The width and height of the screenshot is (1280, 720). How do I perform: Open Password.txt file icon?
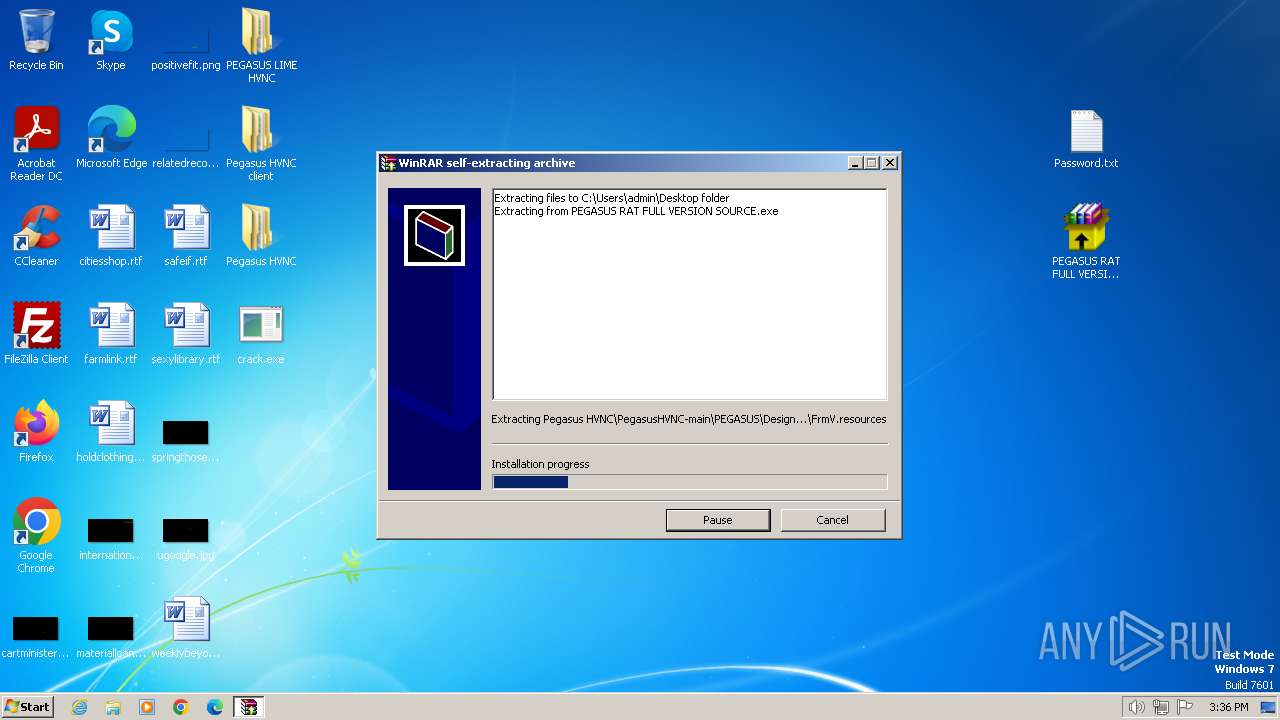pos(1086,138)
